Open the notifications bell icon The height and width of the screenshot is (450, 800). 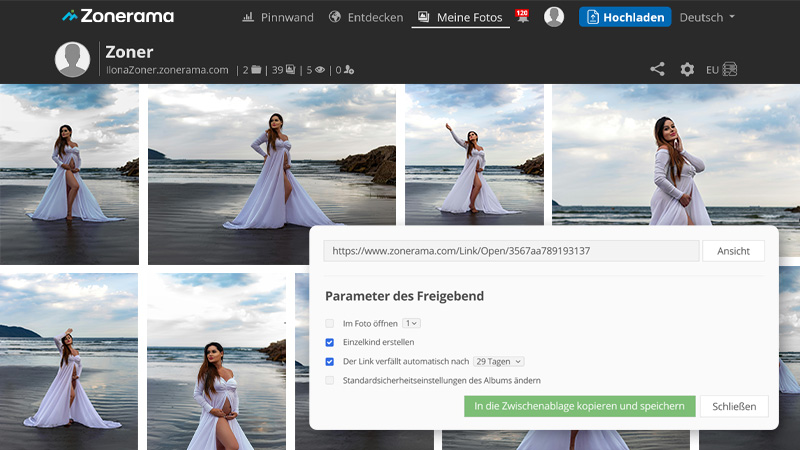(522, 16)
